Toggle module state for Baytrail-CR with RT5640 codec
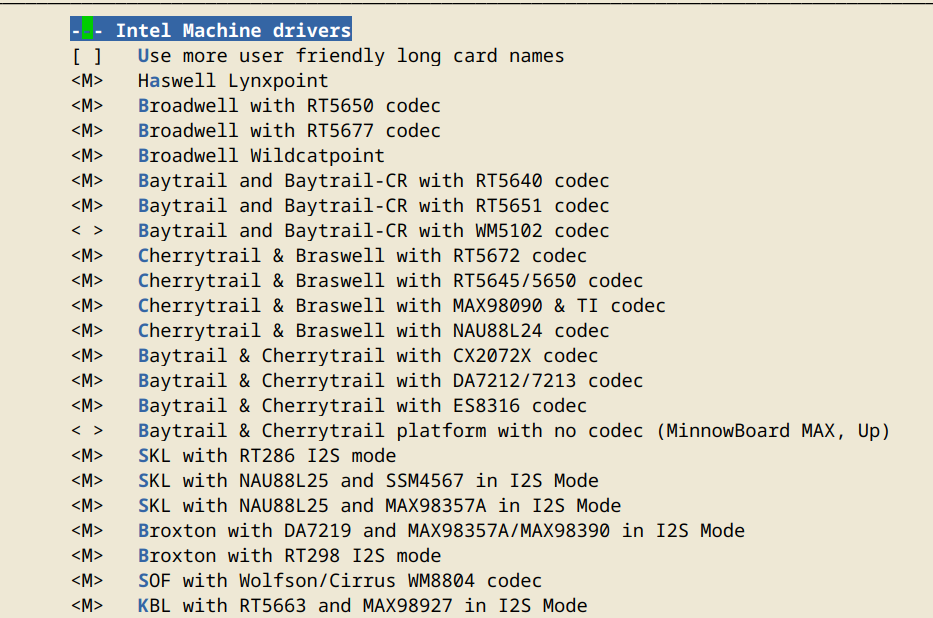 pyautogui.click(x=87, y=181)
